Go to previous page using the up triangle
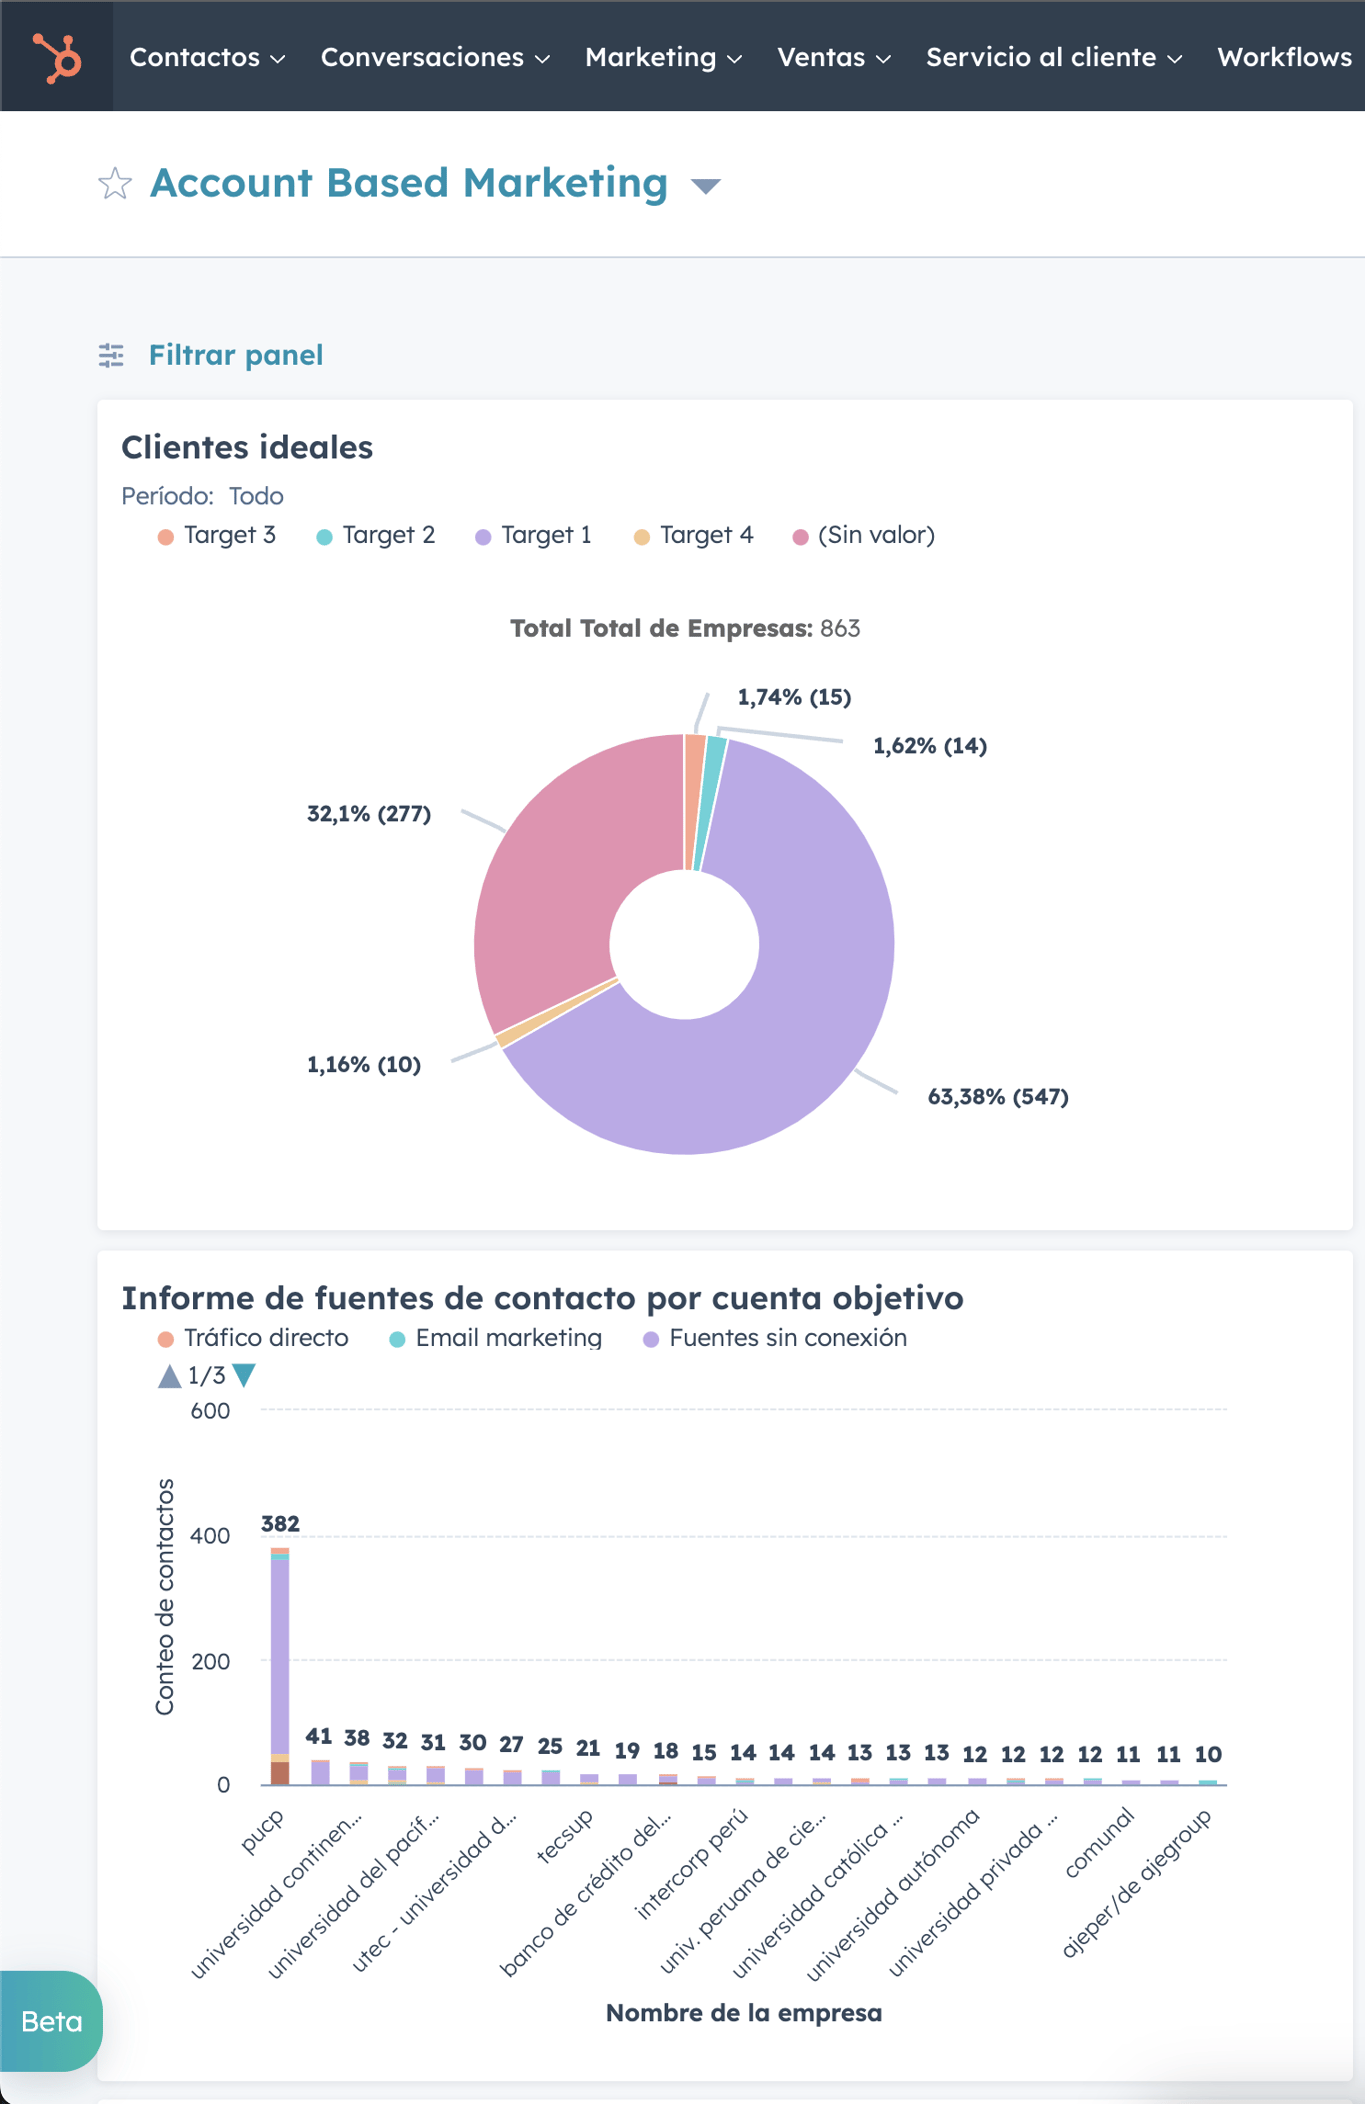Screen dimensions: 1365x2104 click(167, 1375)
